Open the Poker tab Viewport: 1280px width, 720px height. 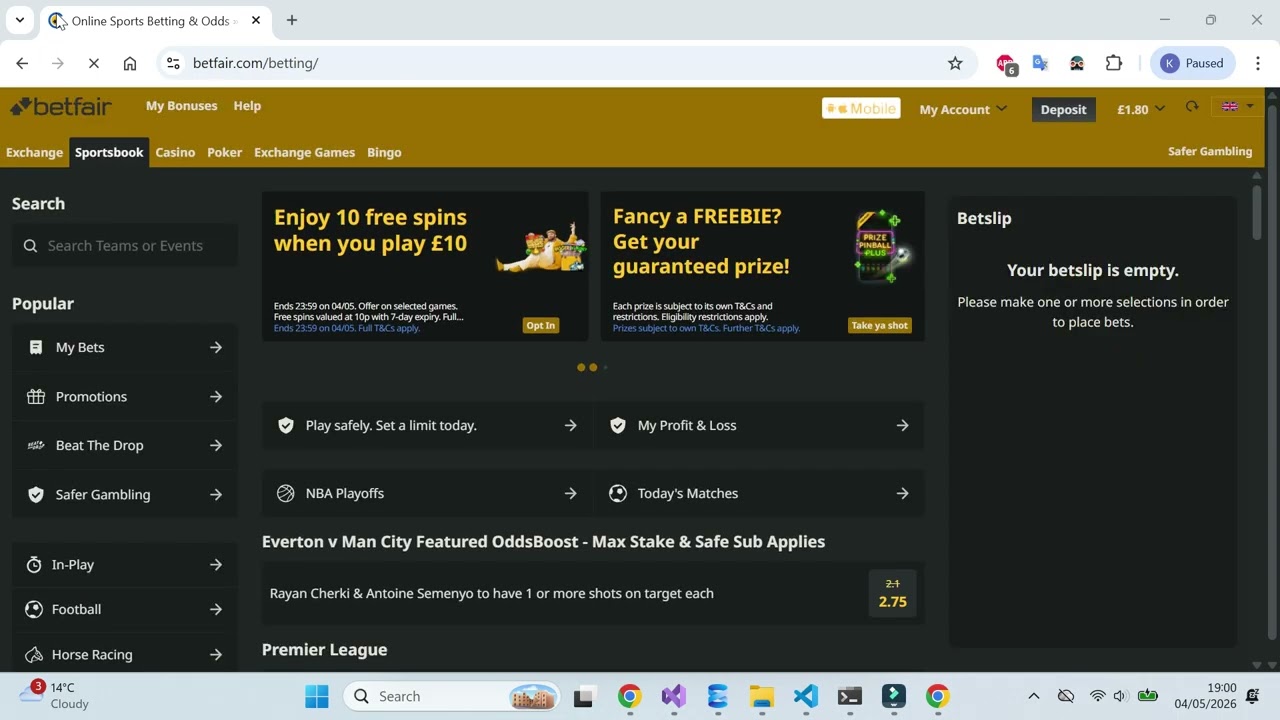(x=224, y=152)
